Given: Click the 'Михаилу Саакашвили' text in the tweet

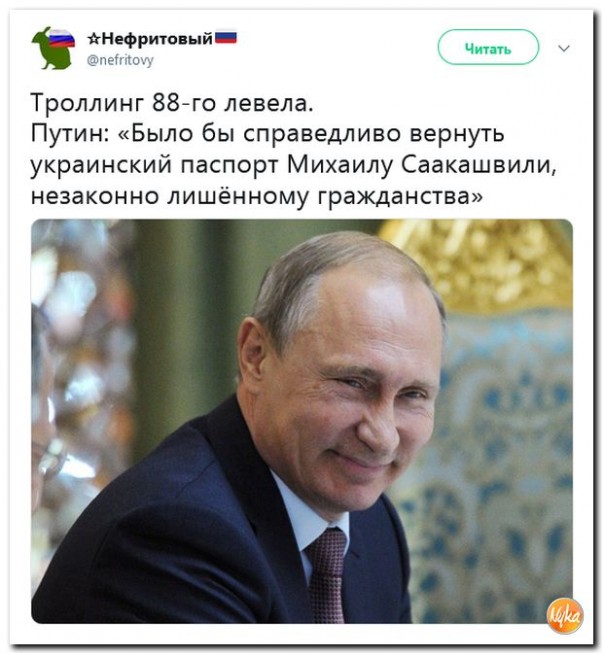Looking at the screenshot, I should 421,165.
